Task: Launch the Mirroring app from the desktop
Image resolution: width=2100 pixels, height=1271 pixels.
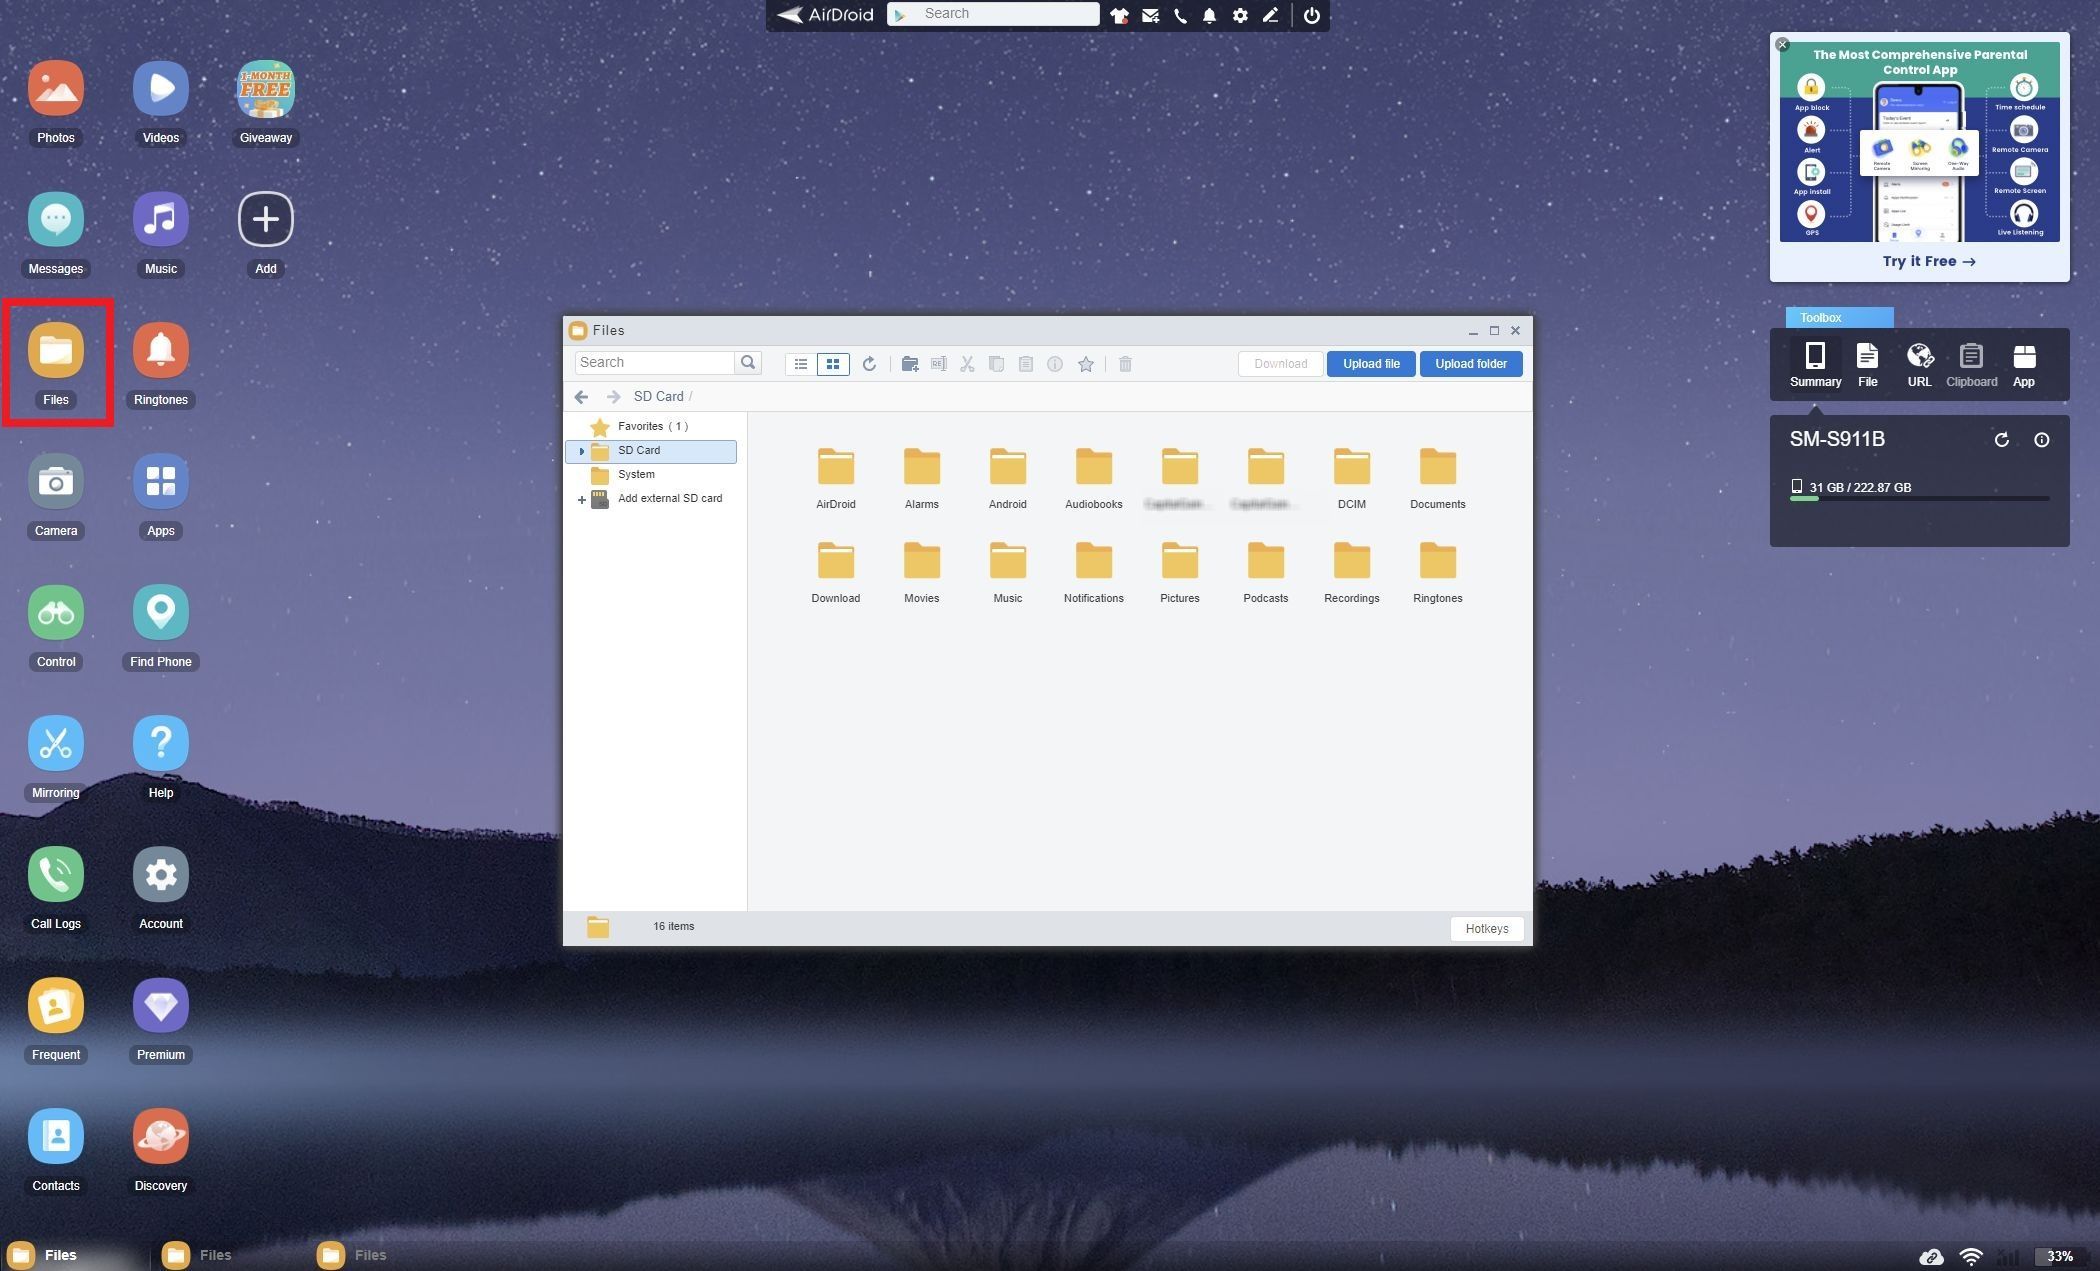Action: (55, 743)
